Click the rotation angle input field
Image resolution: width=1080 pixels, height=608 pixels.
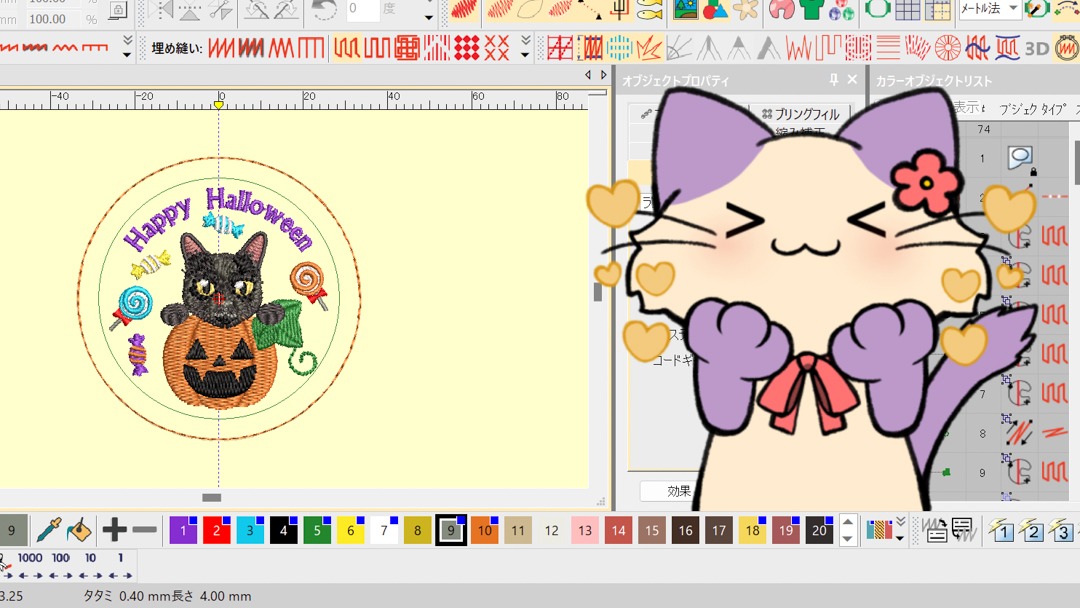[362, 9]
